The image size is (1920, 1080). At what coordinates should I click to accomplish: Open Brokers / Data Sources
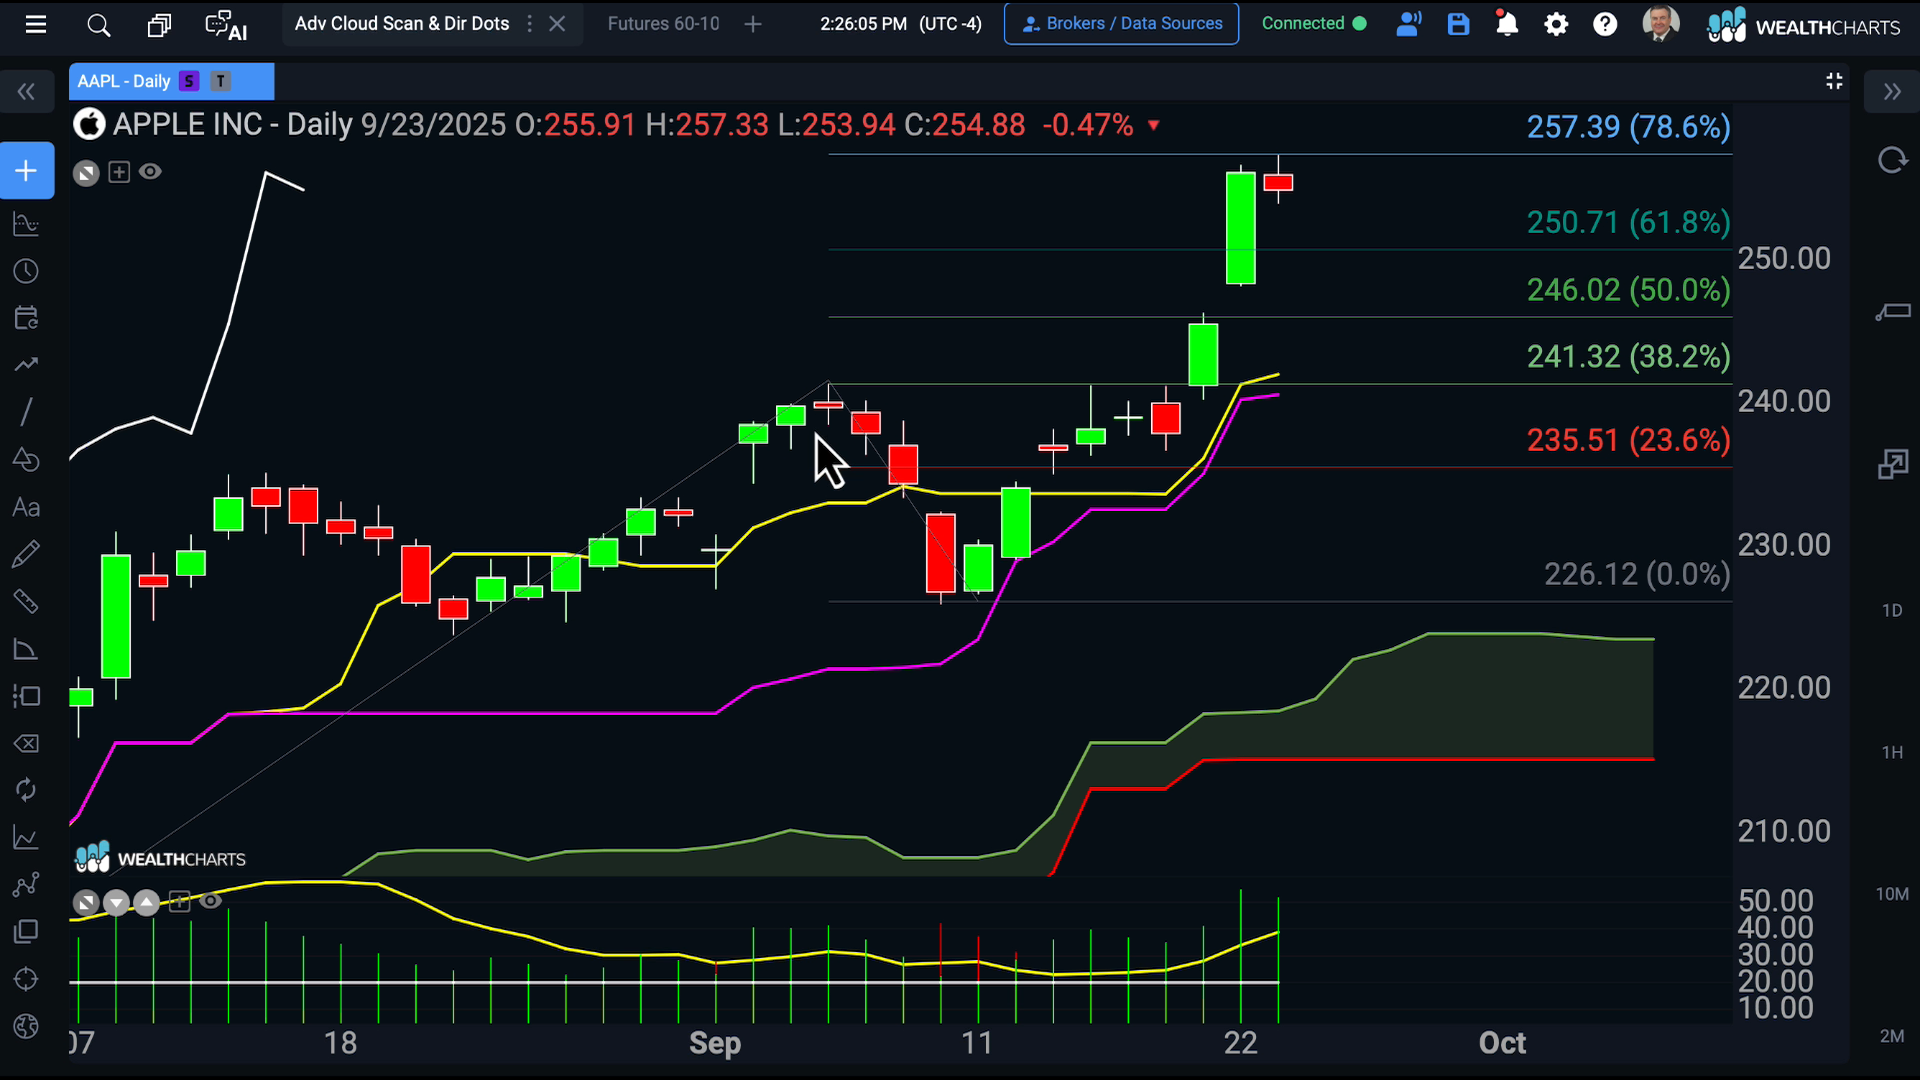click(1121, 24)
